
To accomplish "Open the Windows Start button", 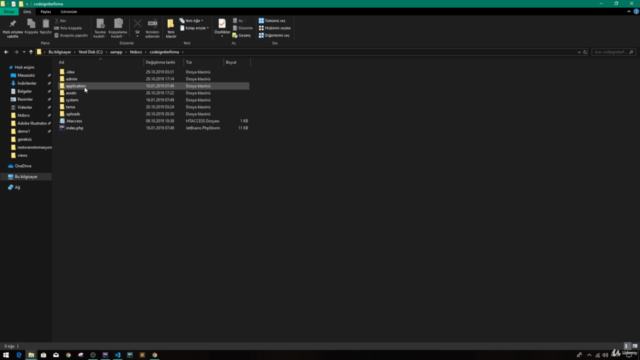I will tap(6, 355).
